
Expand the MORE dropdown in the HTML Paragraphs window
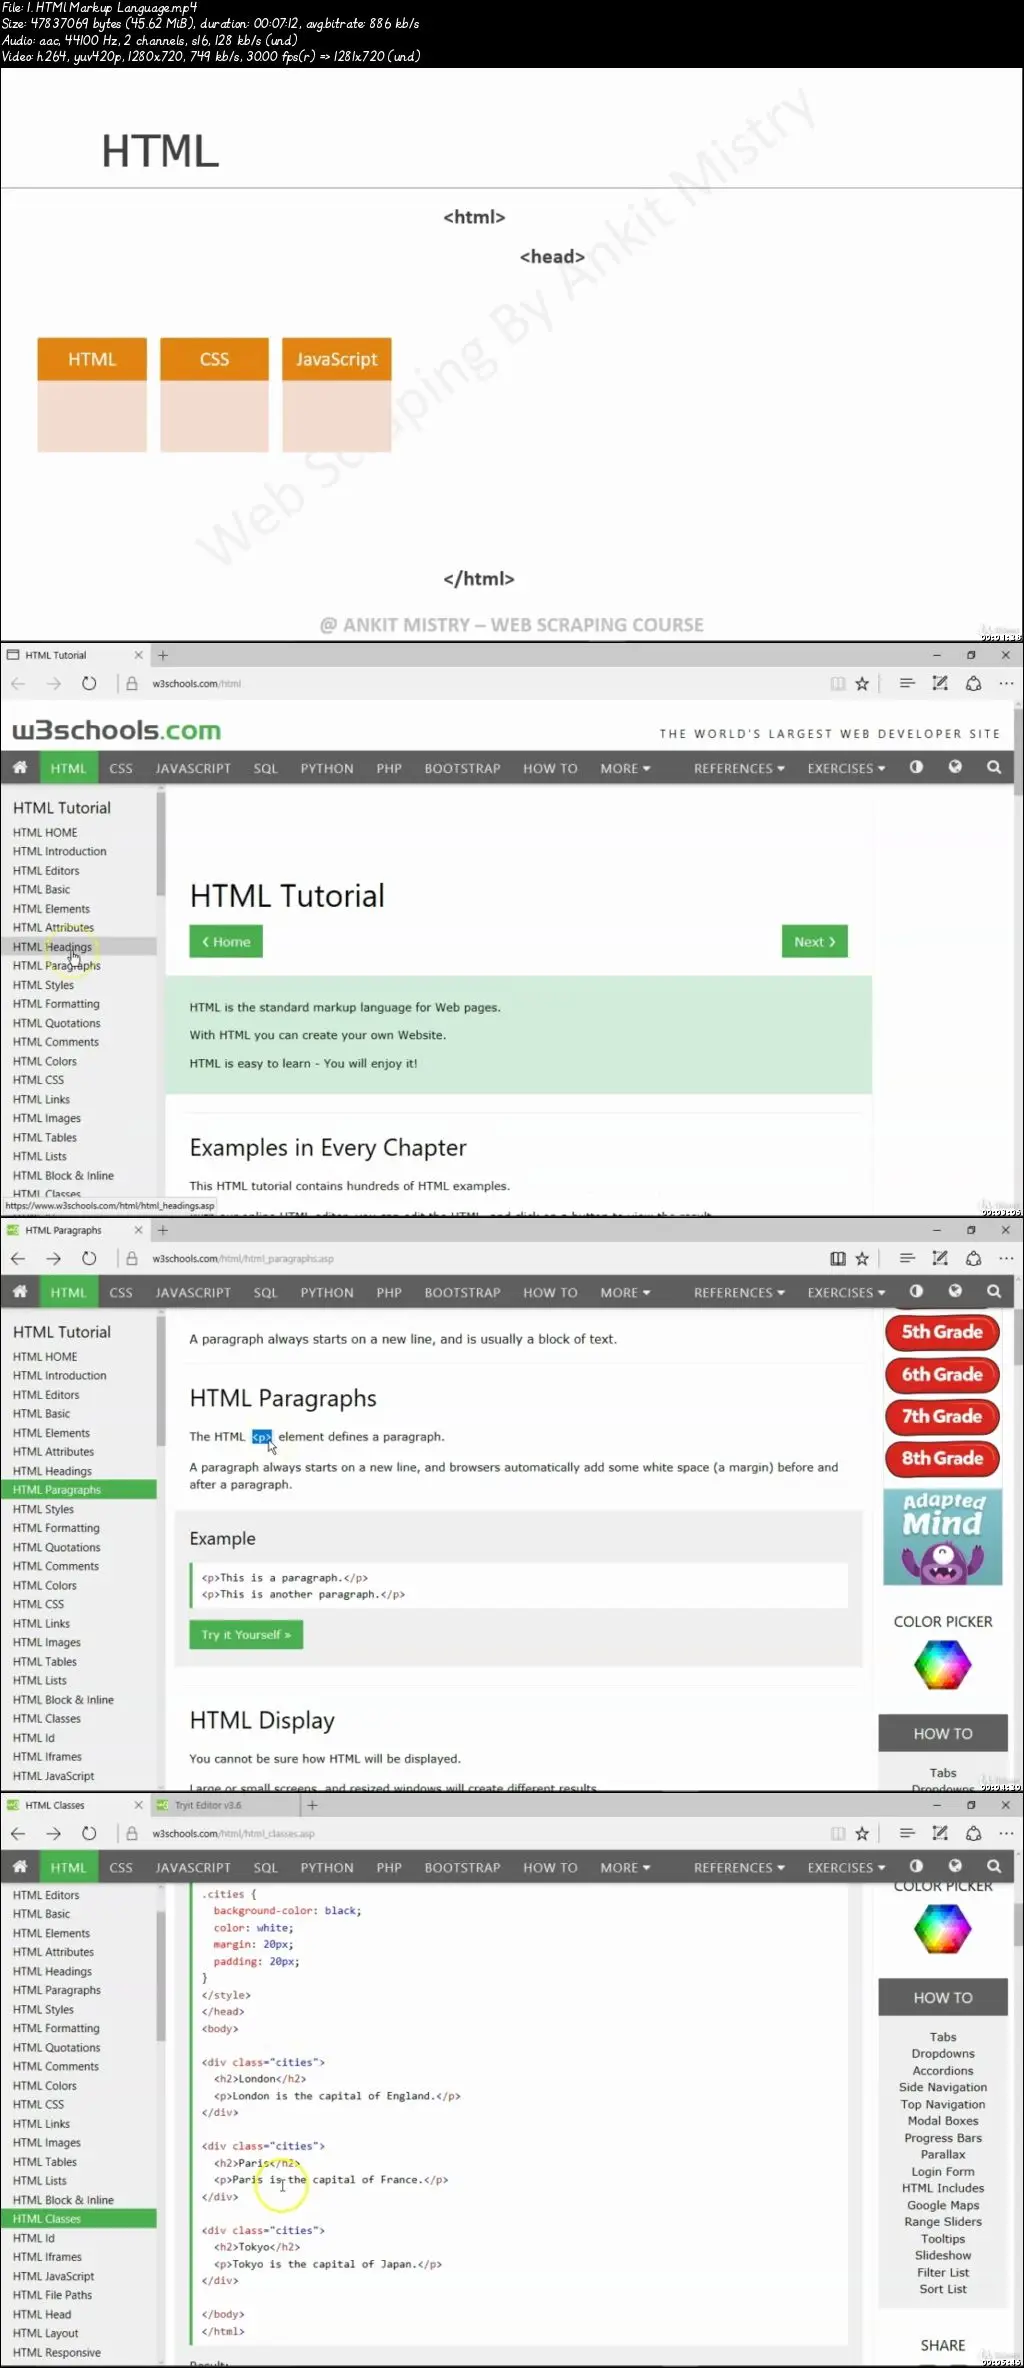coord(625,1292)
